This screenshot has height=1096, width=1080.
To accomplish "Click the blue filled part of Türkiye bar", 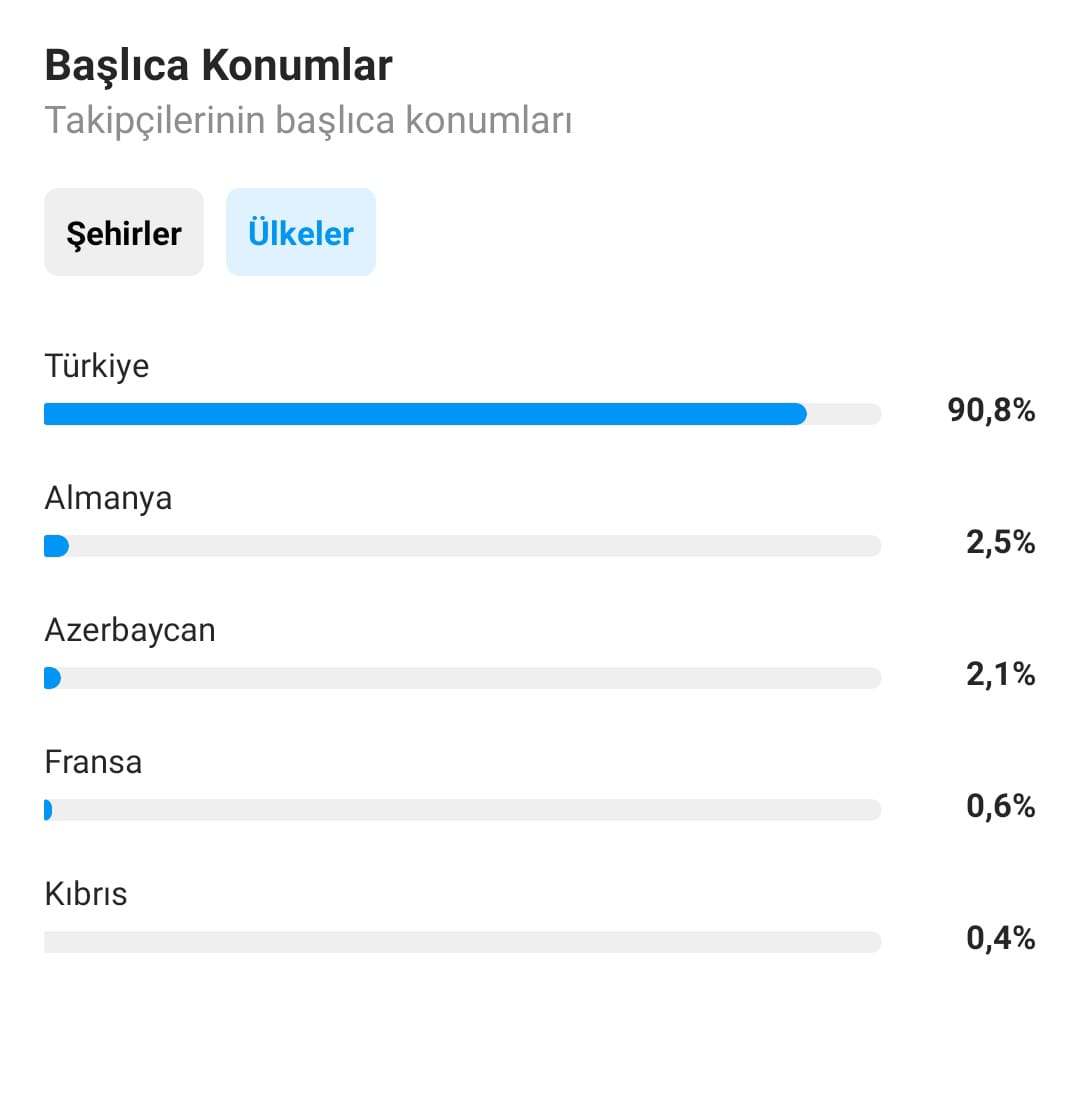I will point(425,414).
